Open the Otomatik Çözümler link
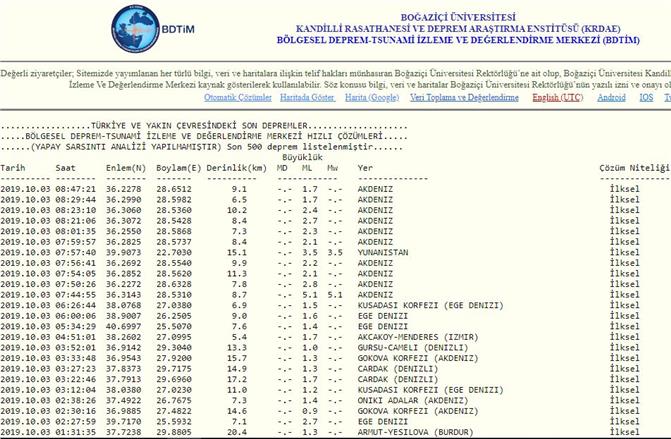This screenshot has height=439, width=671. (237, 99)
